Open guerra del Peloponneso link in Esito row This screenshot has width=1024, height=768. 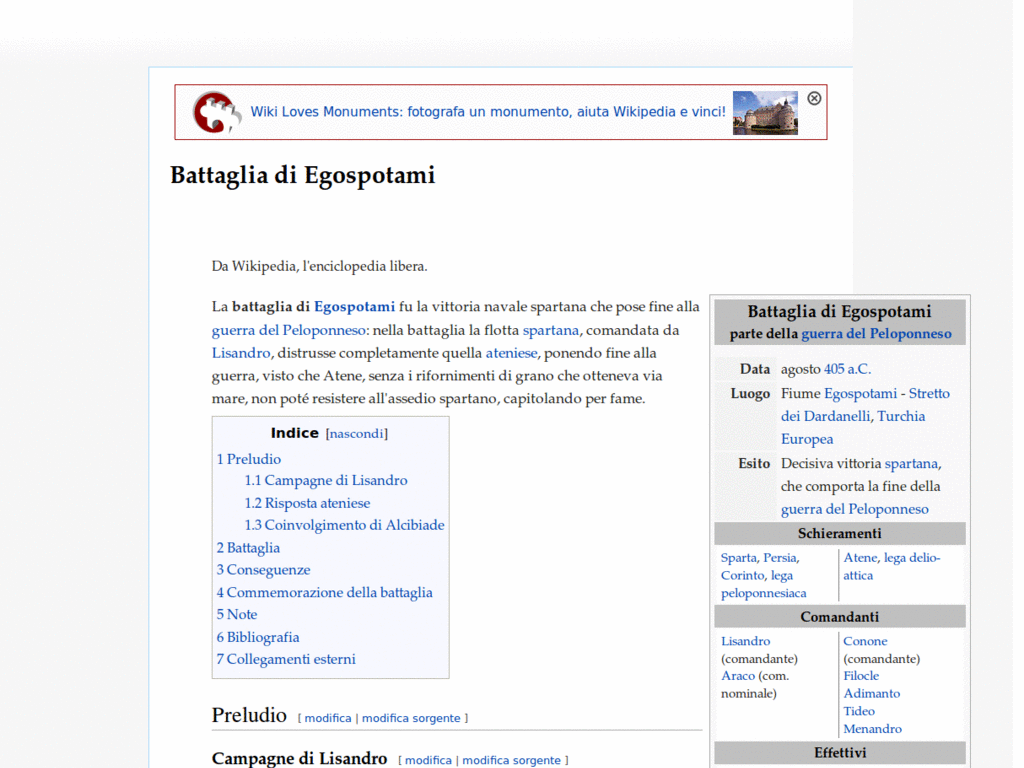coord(855,509)
